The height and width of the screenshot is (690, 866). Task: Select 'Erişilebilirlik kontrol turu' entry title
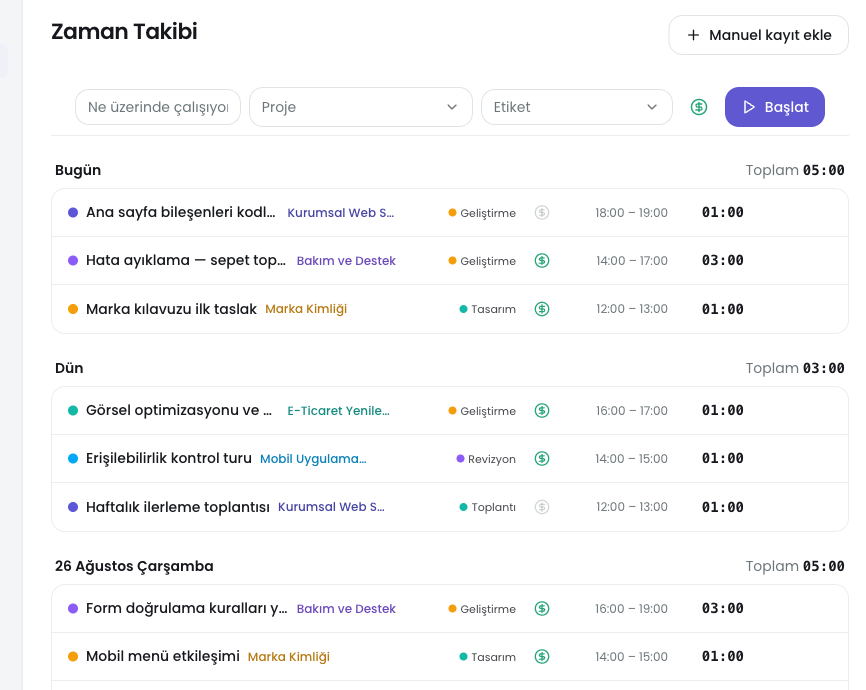[168, 459]
